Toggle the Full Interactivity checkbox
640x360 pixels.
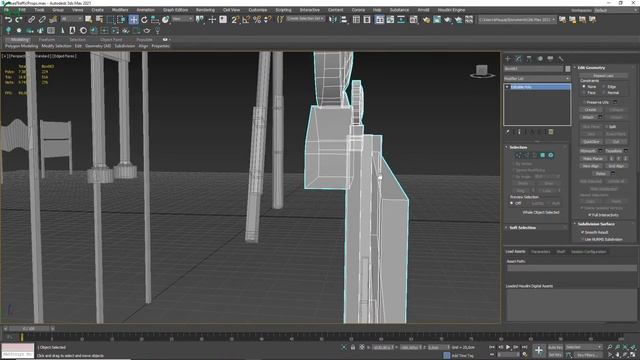click(x=589, y=215)
